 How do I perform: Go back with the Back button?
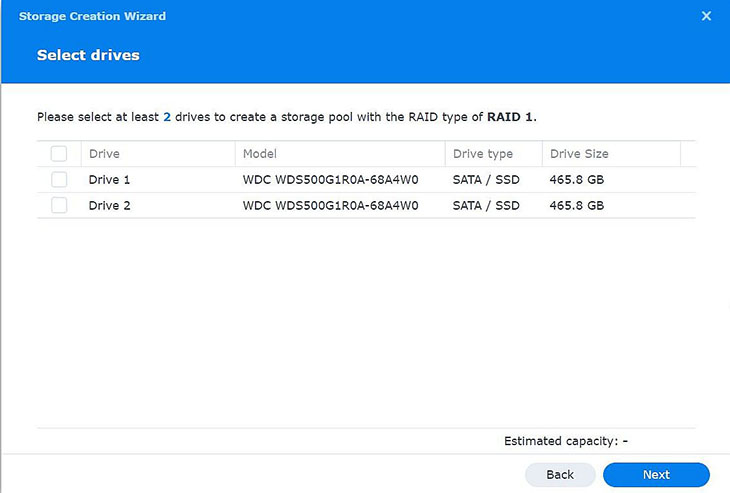click(x=560, y=474)
